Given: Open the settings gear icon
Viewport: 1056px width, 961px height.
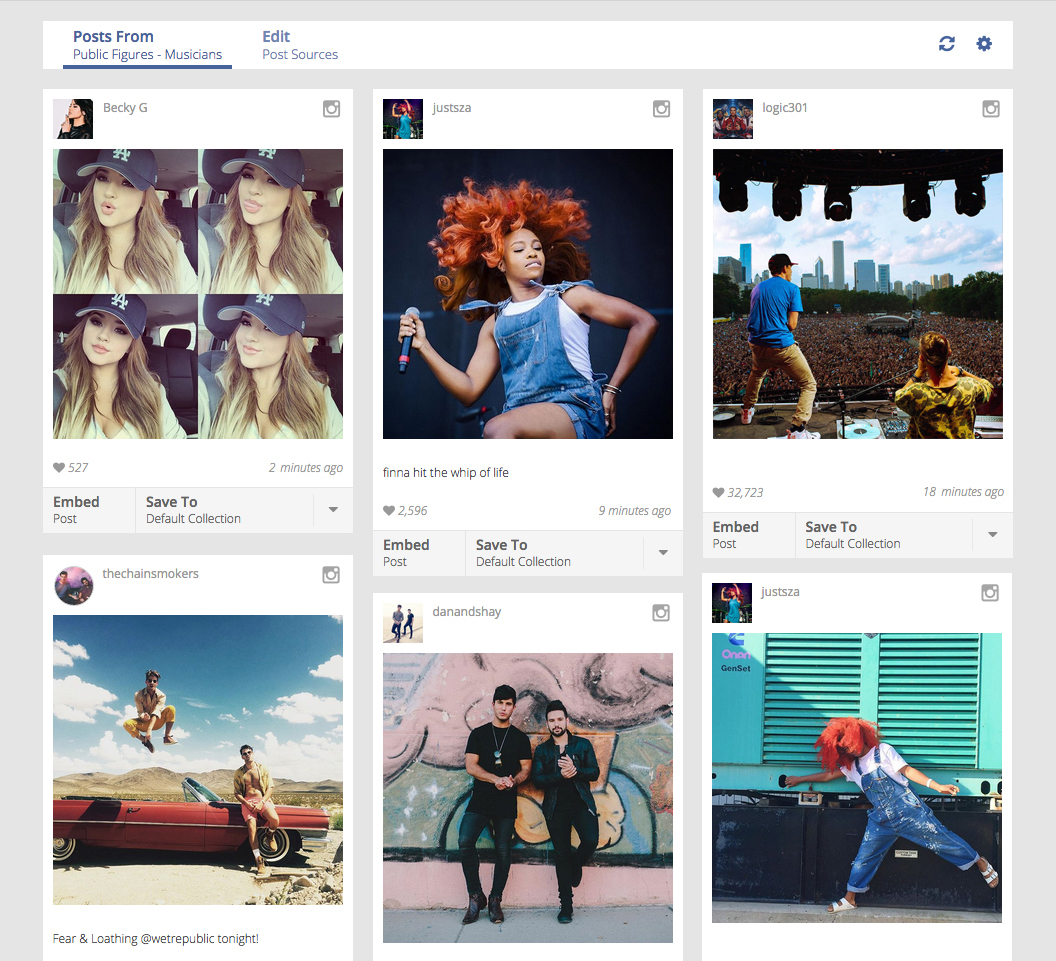Looking at the screenshot, I should point(984,44).
